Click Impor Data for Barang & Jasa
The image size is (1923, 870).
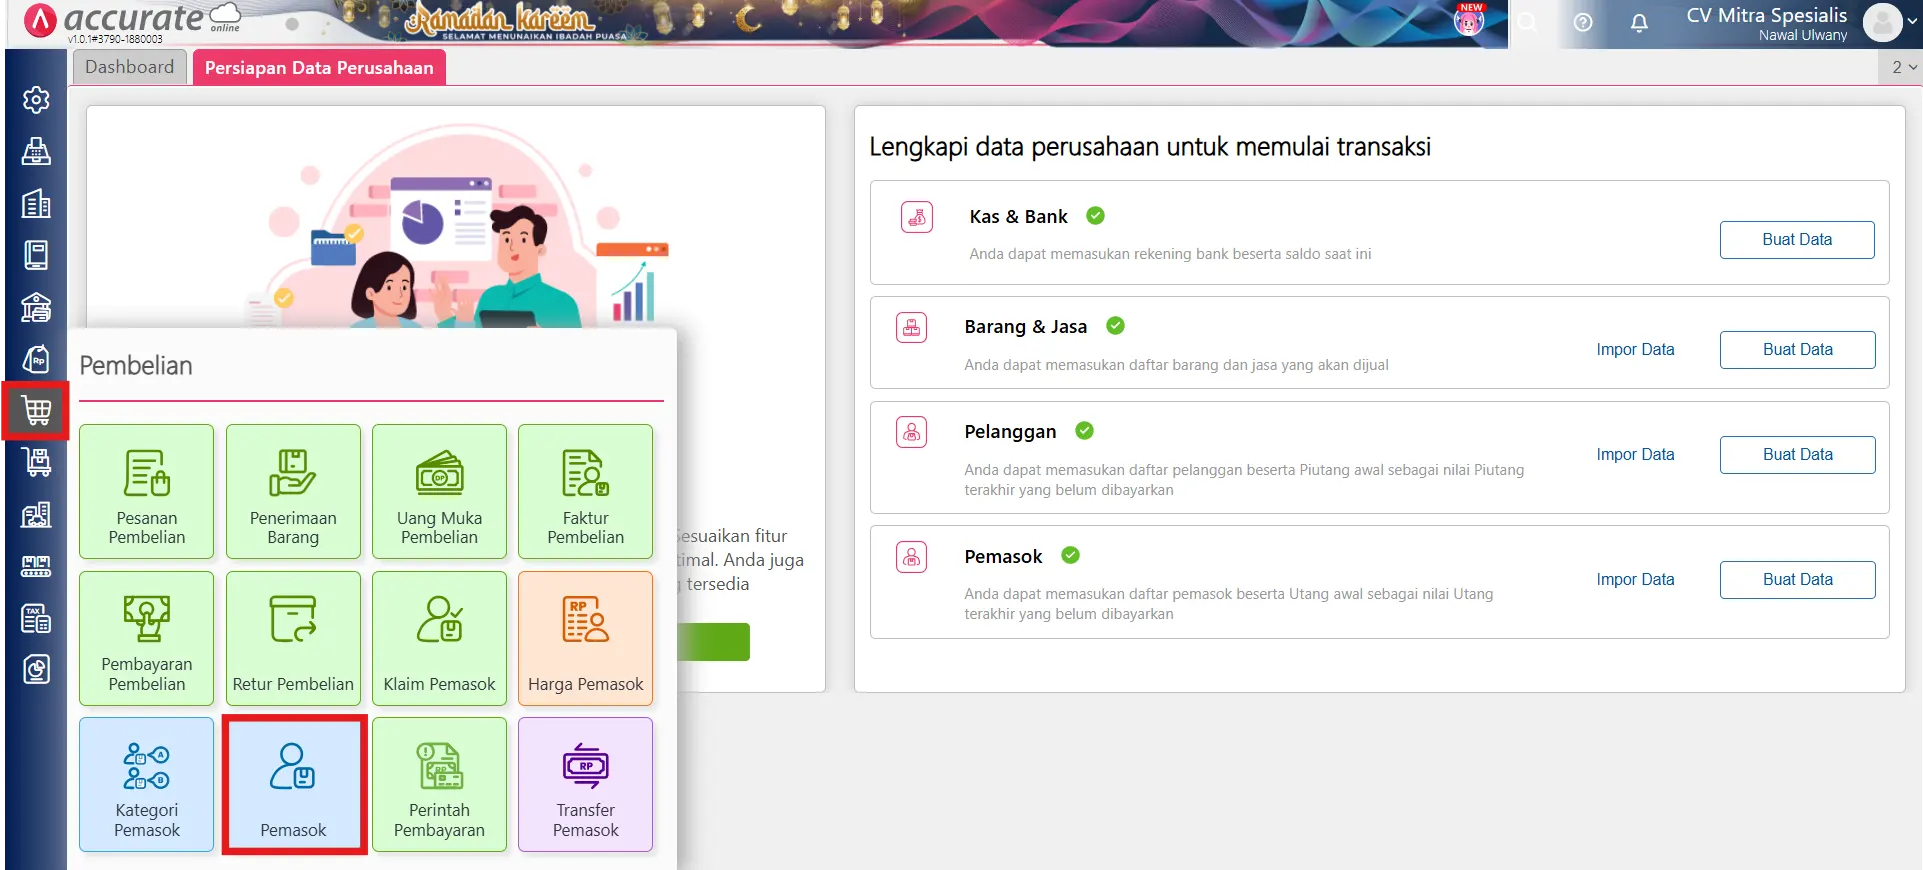point(1635,350)
